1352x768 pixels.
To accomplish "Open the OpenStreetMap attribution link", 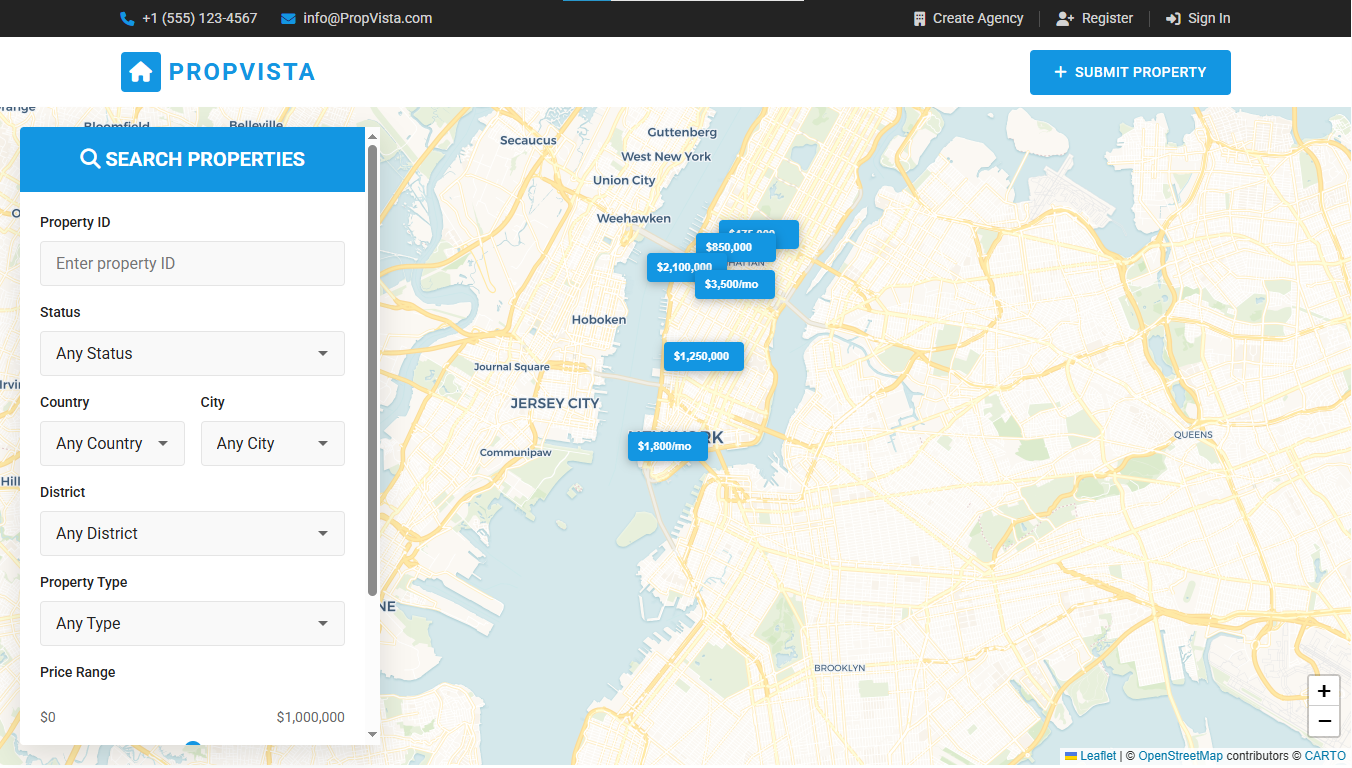I will pyautogui.click(x=1180, y=755).
